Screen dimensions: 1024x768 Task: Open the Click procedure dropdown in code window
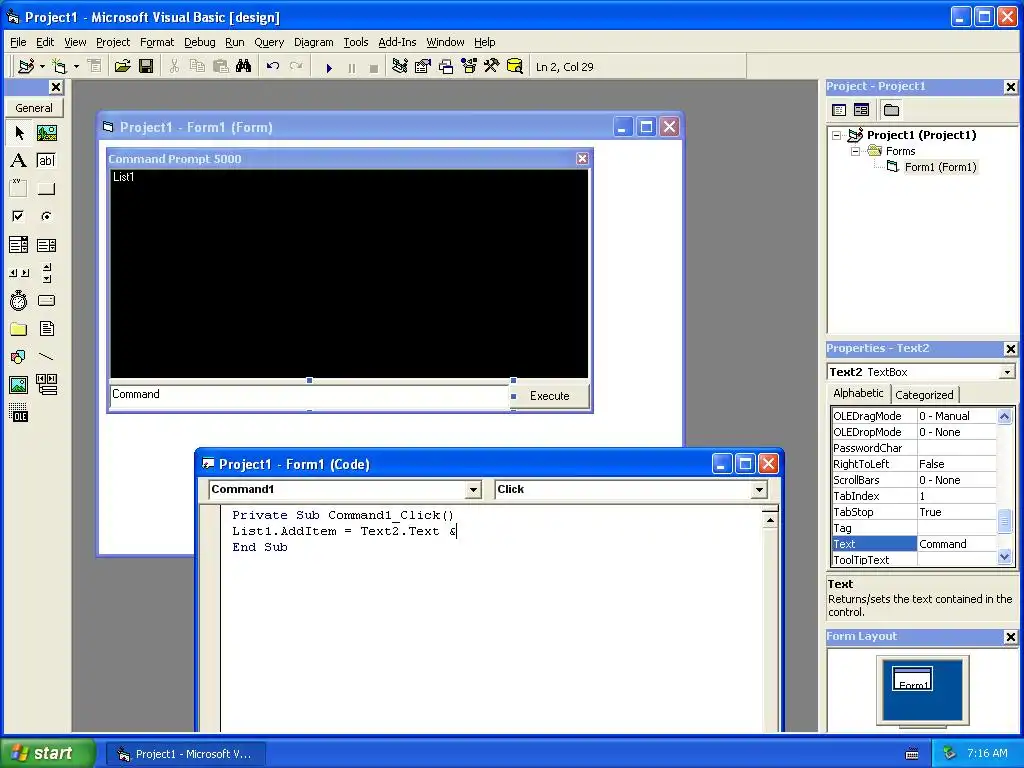point(759,490)
